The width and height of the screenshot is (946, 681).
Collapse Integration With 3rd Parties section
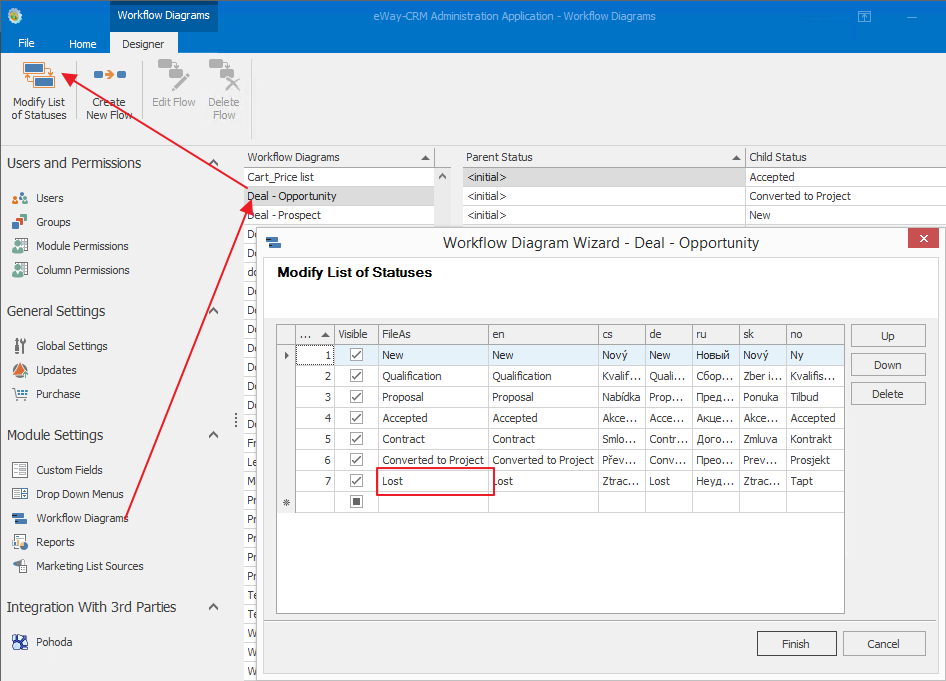coord(214,607)
